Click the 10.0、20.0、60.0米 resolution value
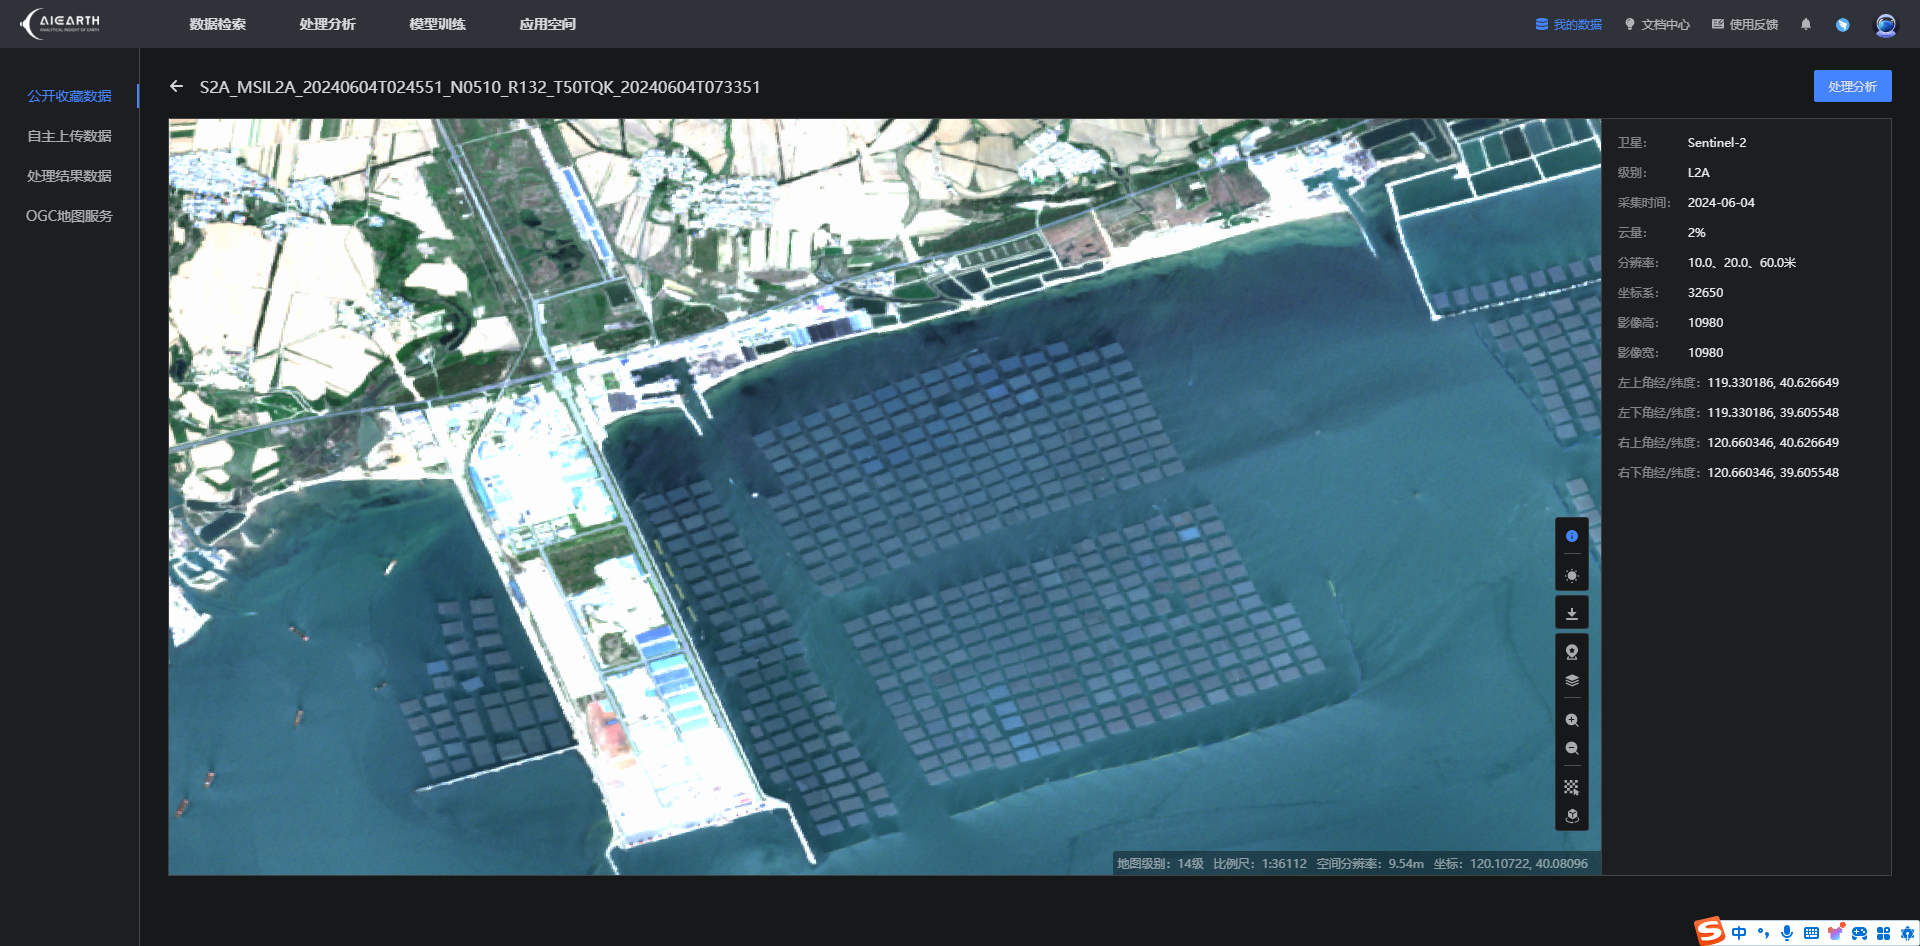Screen dimensions: 1920x946 pos(1742,263)
